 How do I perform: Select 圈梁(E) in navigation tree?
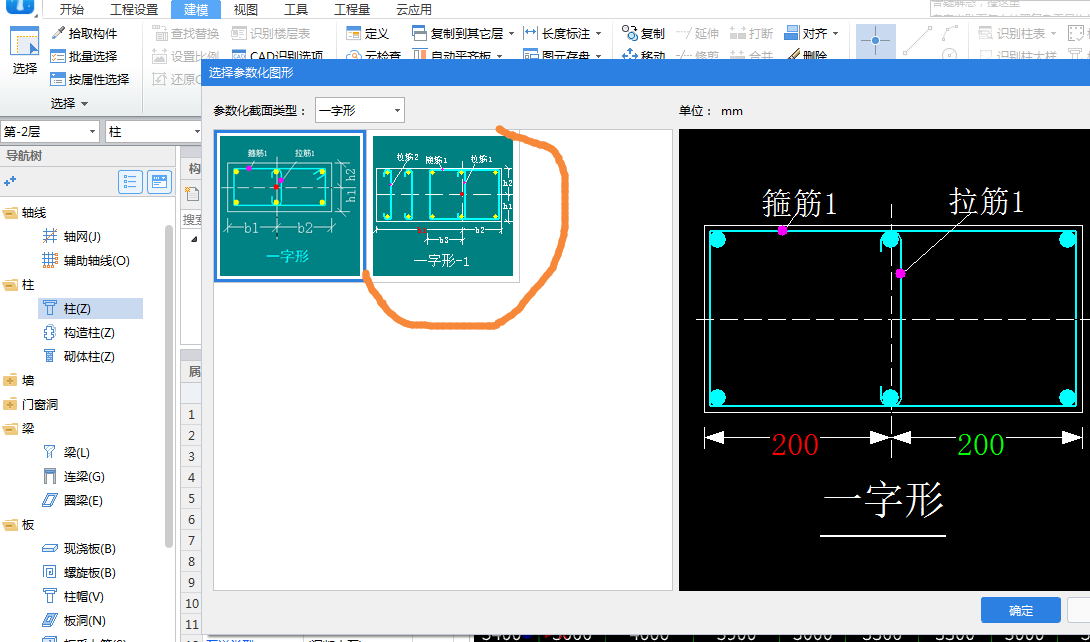click(x=72, y=500)
